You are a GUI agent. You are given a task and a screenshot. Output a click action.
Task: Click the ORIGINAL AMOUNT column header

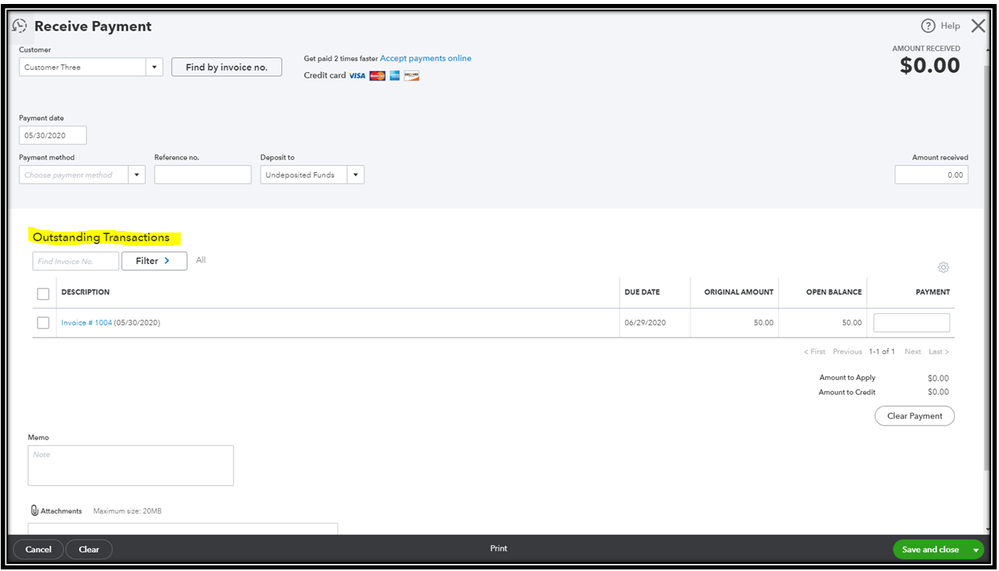pyautogui.click(x=738, y=293)
